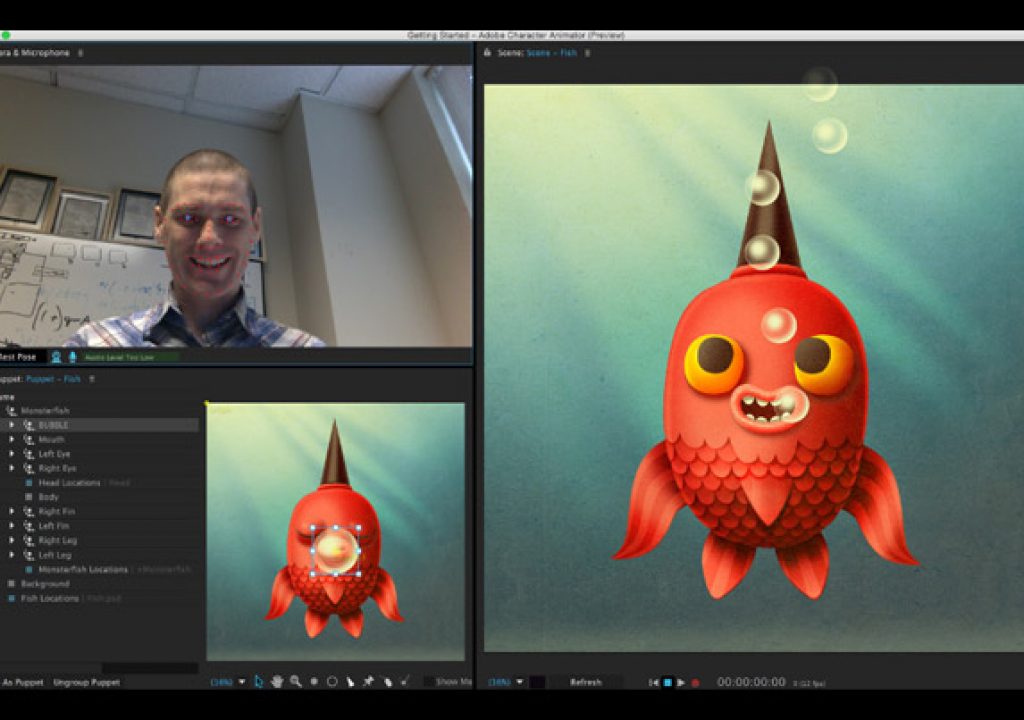Open the Puppet panel menu icon
The height and width of the screenshot is (720, 1024).
[x=91, y=379]
